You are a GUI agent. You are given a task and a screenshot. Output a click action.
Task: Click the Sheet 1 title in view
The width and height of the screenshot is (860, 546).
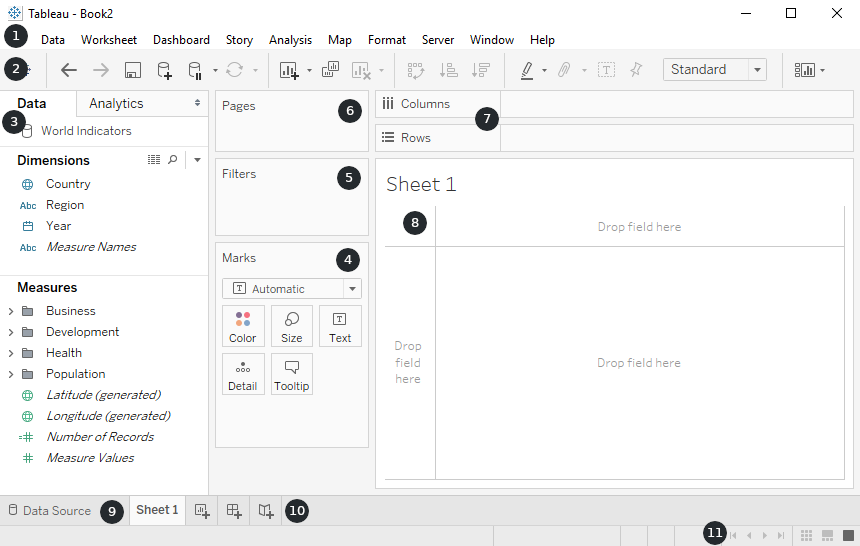421,184
